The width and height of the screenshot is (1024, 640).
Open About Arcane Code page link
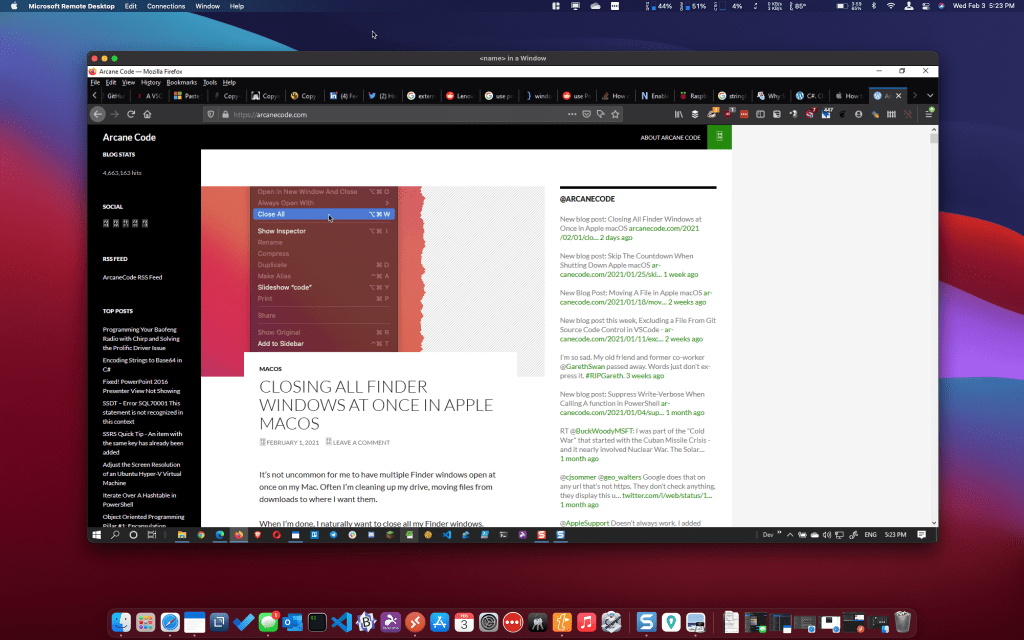point(670,137)
